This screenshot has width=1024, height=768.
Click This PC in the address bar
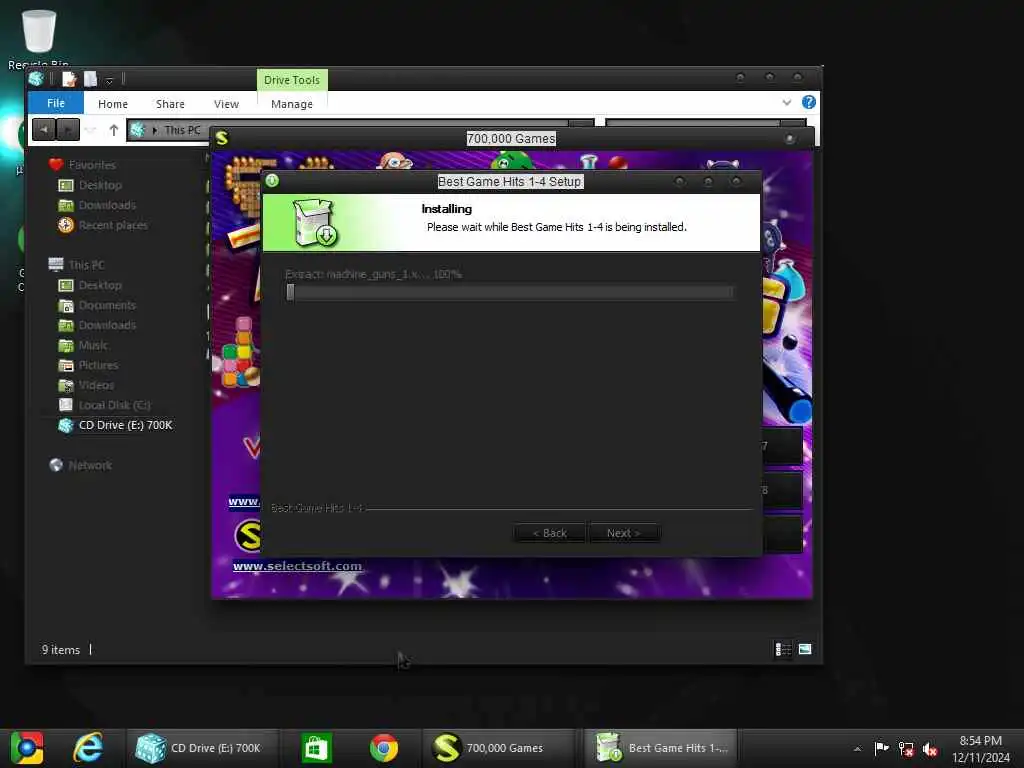tap(182, 130)
